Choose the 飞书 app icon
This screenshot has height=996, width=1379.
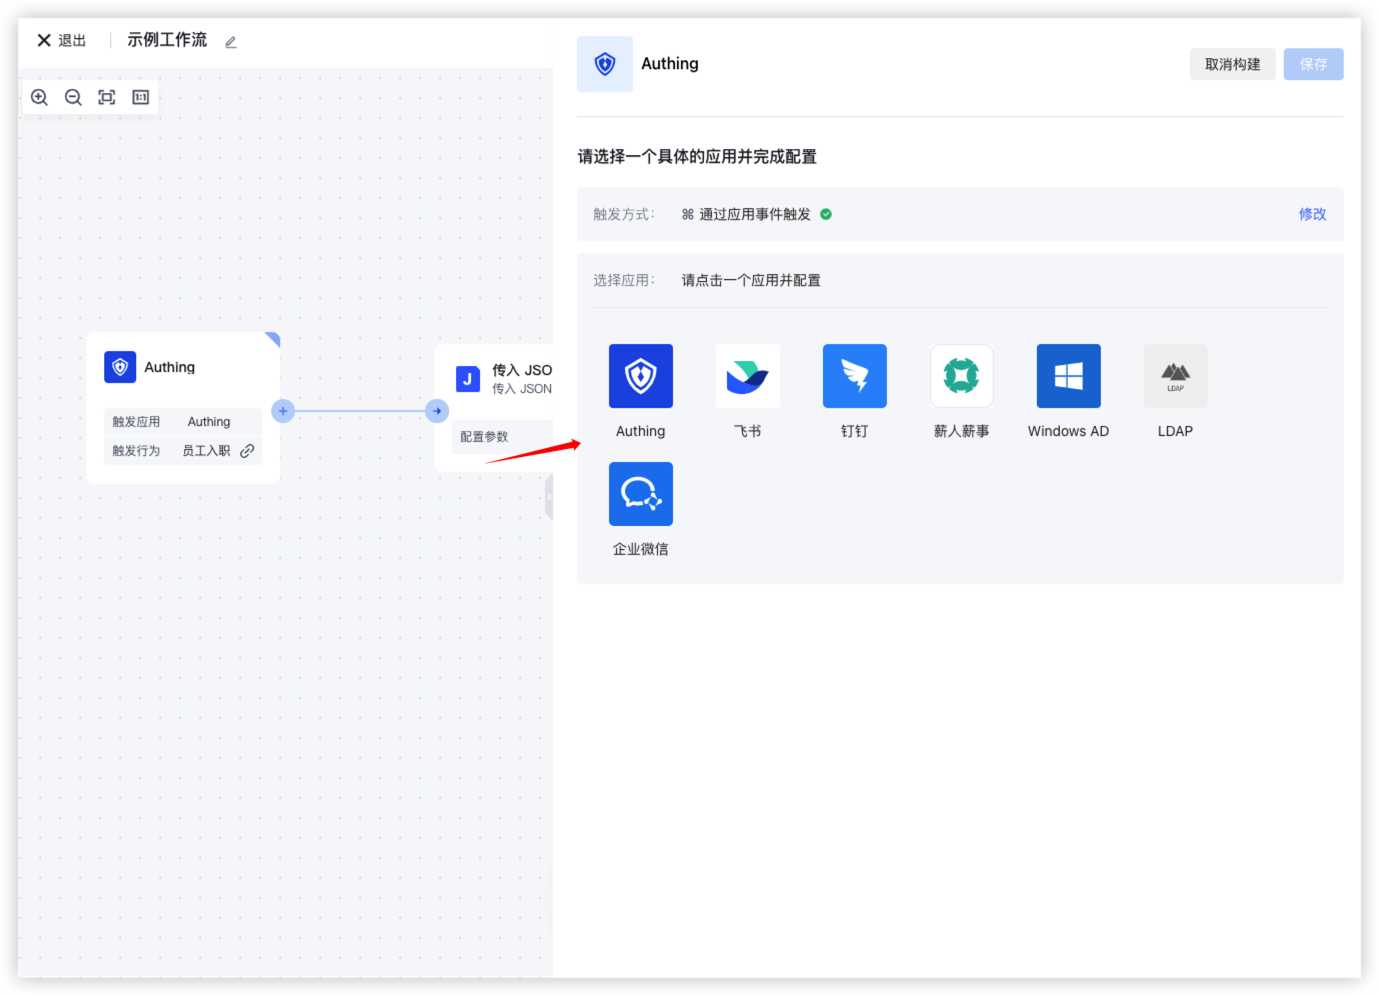click(747, 377)
